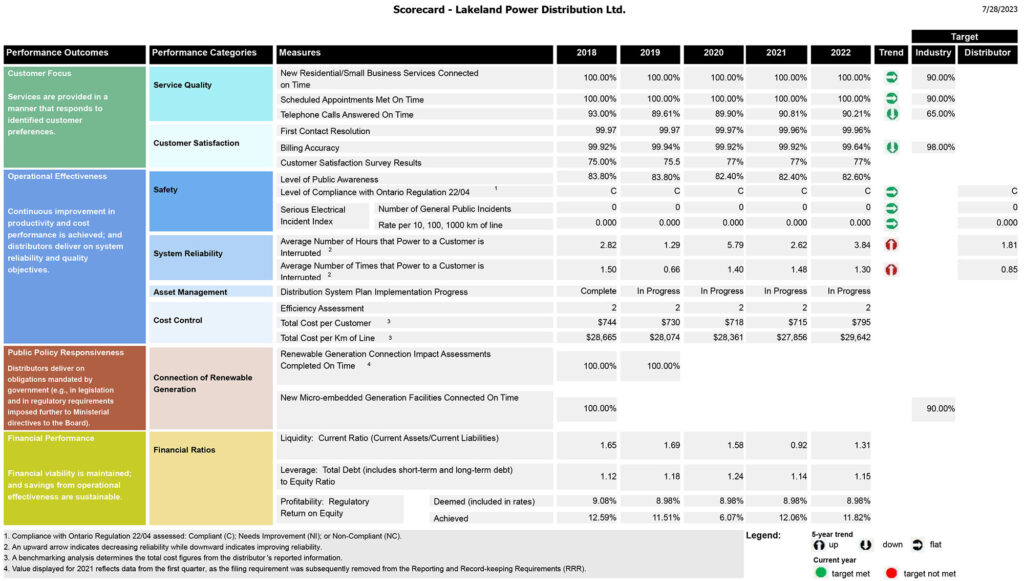Click the flat trend icon for Ontario Regulation 22/04 compliance
This screenshot has height=581, width=1024.
[x=891, y=192]
